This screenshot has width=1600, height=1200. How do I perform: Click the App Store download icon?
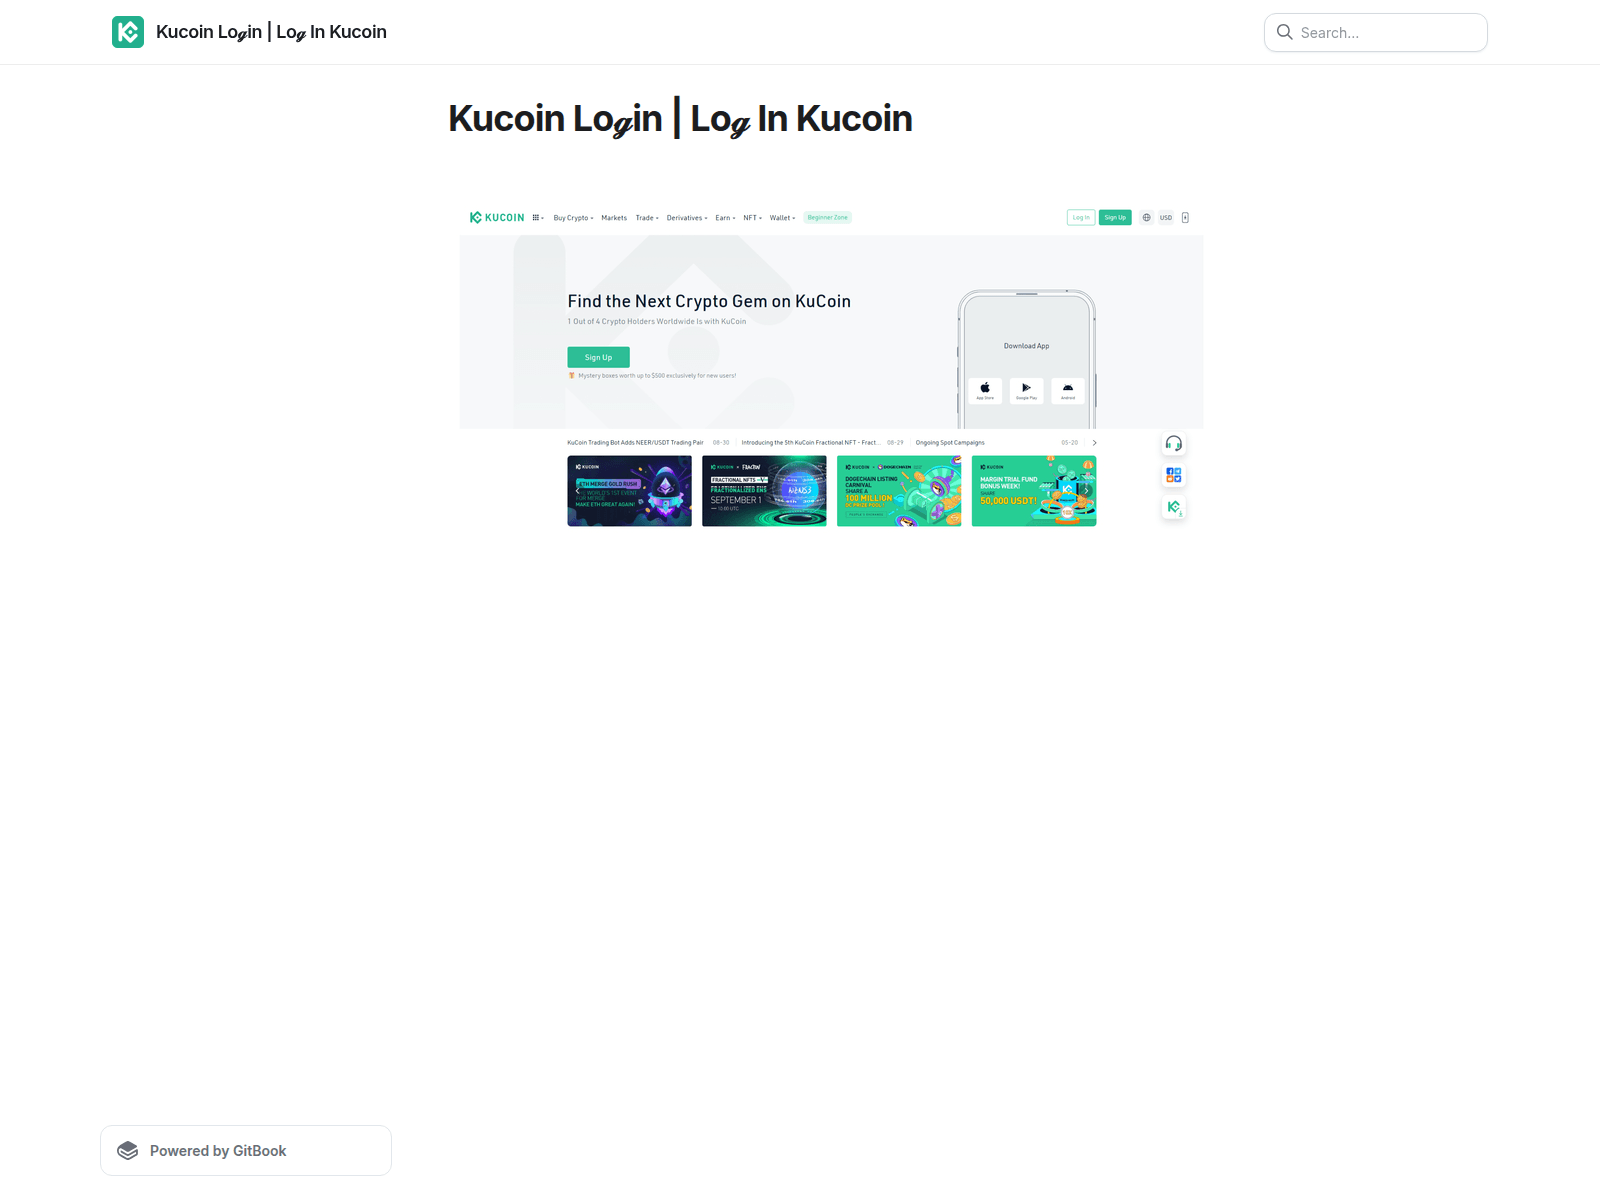985,390
